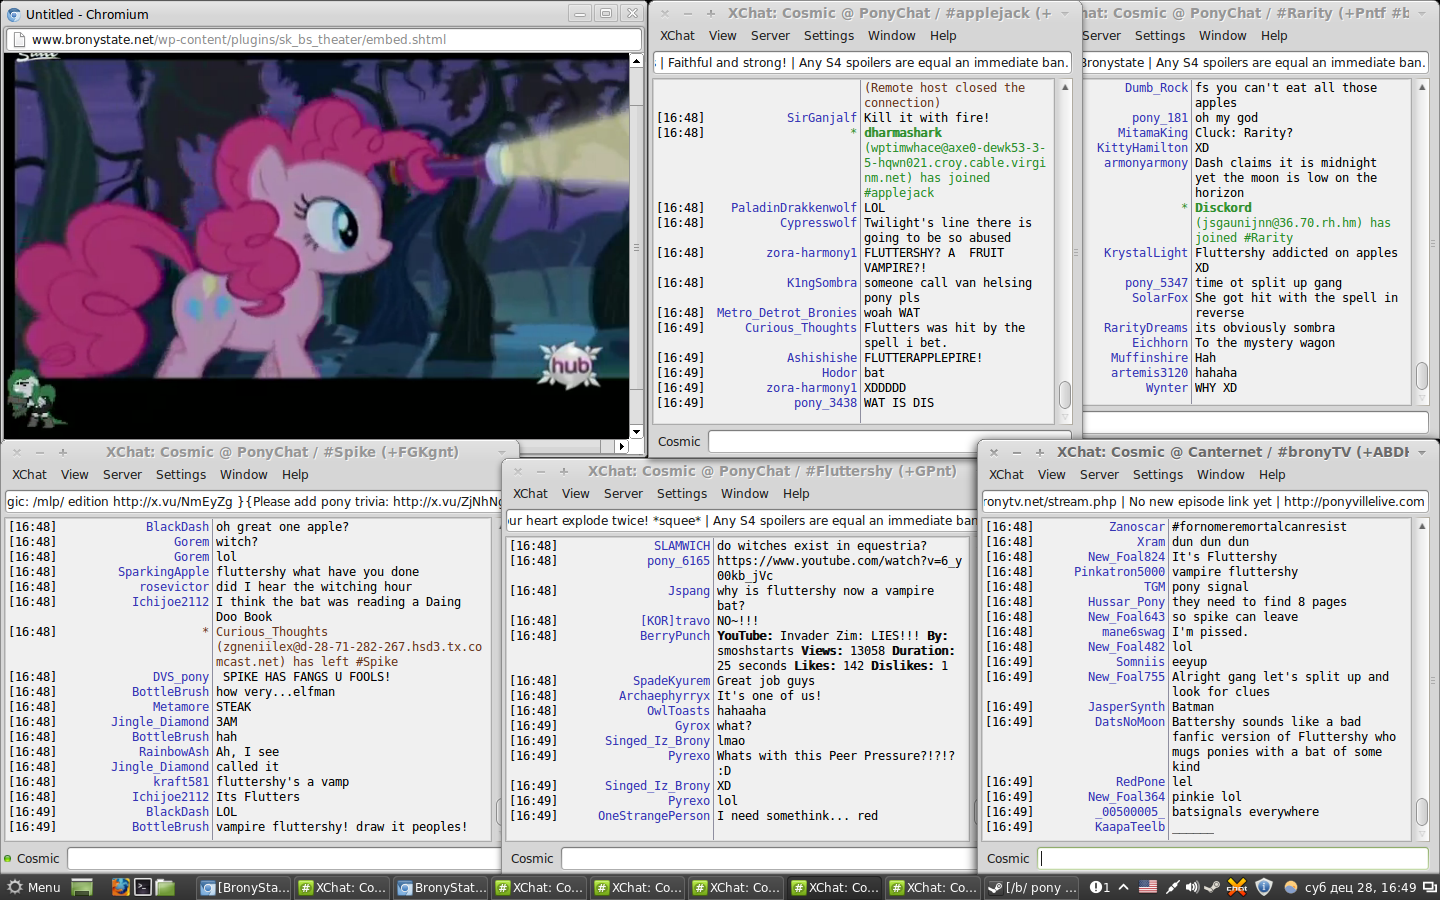
Task: Open the XChat menu in the #applejack window
Action: (x=677, y=36)
